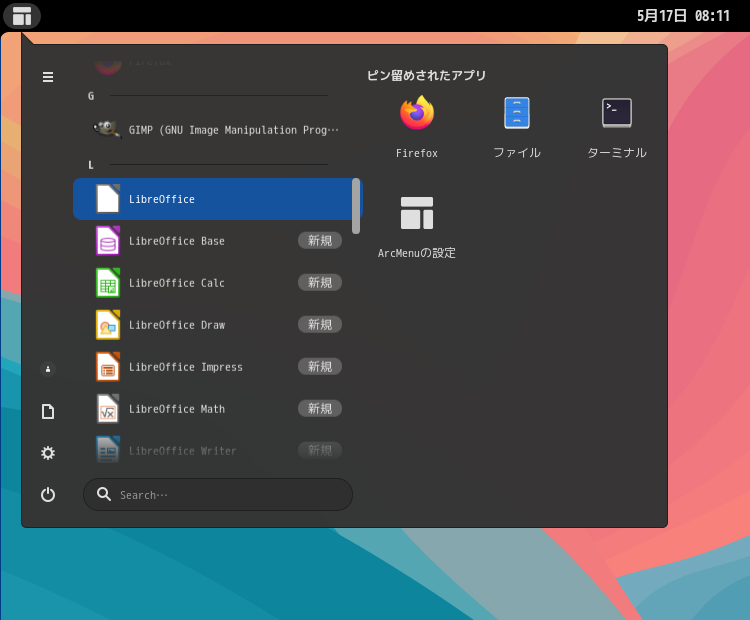
Task: Open the LibreOffice Calc icon
Action: (x=108, y=283)
